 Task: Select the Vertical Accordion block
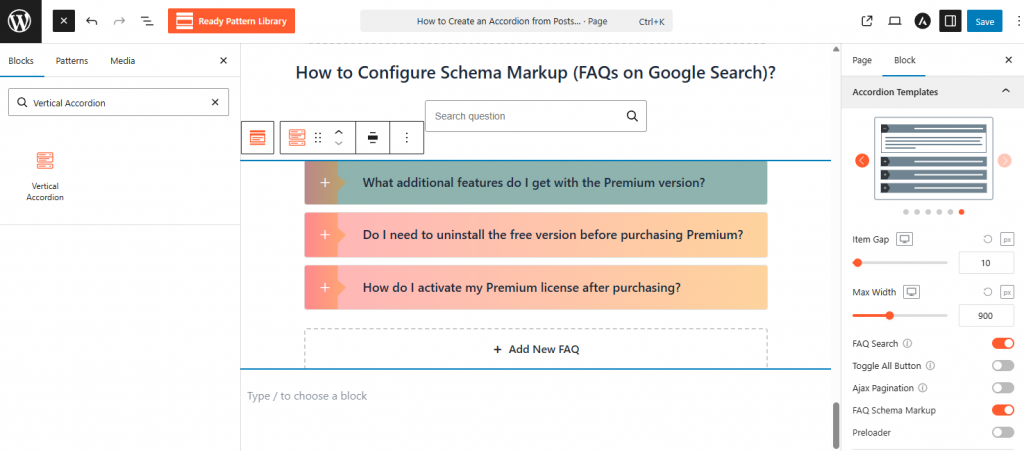click(x=44, y=175)
